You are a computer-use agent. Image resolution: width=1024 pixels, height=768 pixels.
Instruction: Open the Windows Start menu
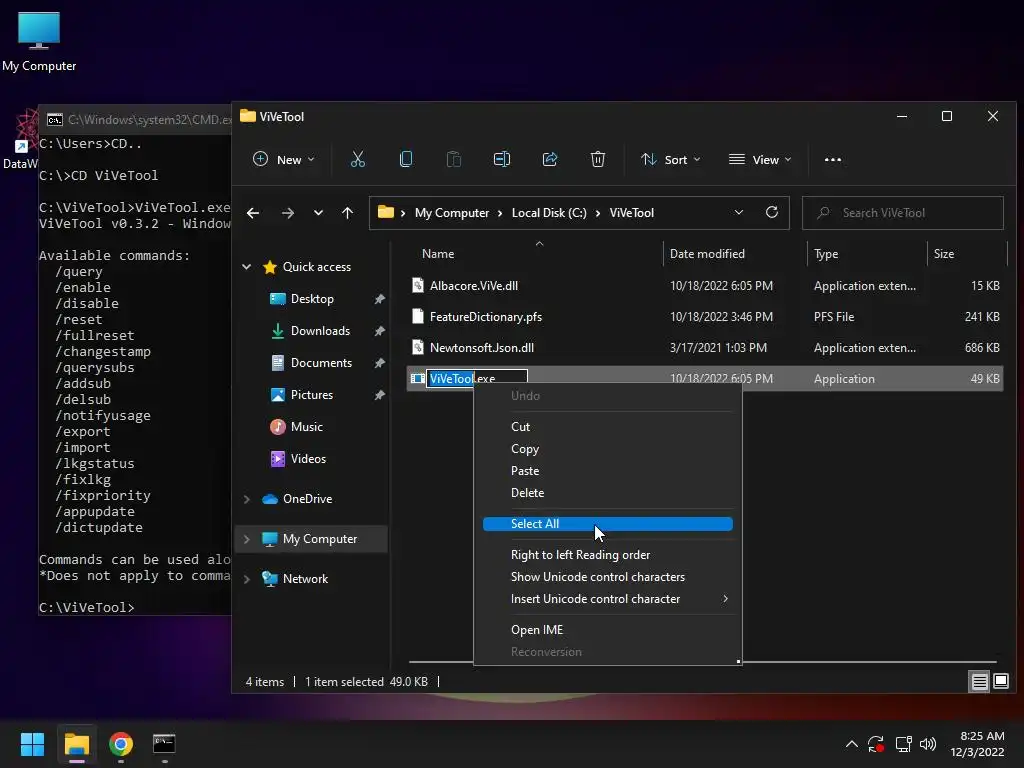pyautogui.click(x=32, y=744)
